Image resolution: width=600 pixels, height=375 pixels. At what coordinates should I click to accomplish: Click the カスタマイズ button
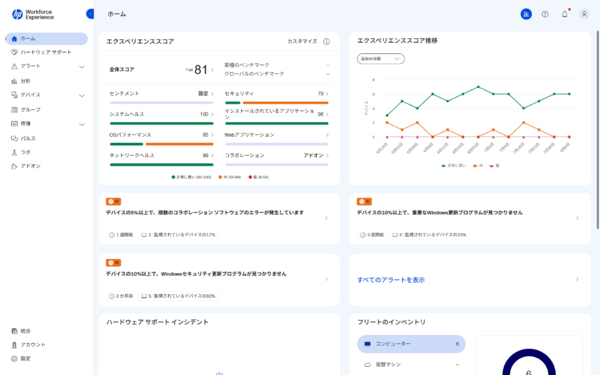pyautogui.click(x=302, y=41)
